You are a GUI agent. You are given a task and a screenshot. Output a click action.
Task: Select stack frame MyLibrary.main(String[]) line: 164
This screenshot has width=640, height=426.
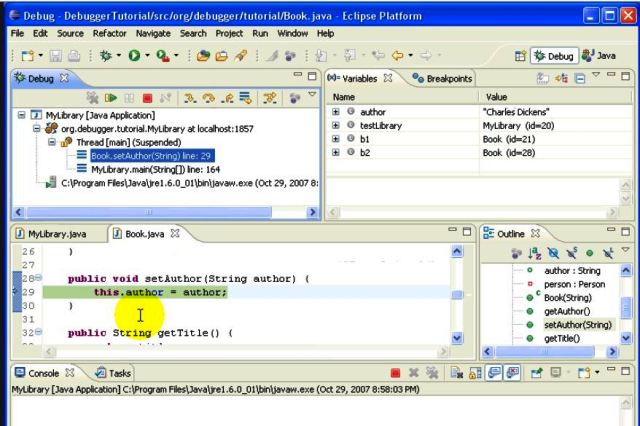coord(155,169)
